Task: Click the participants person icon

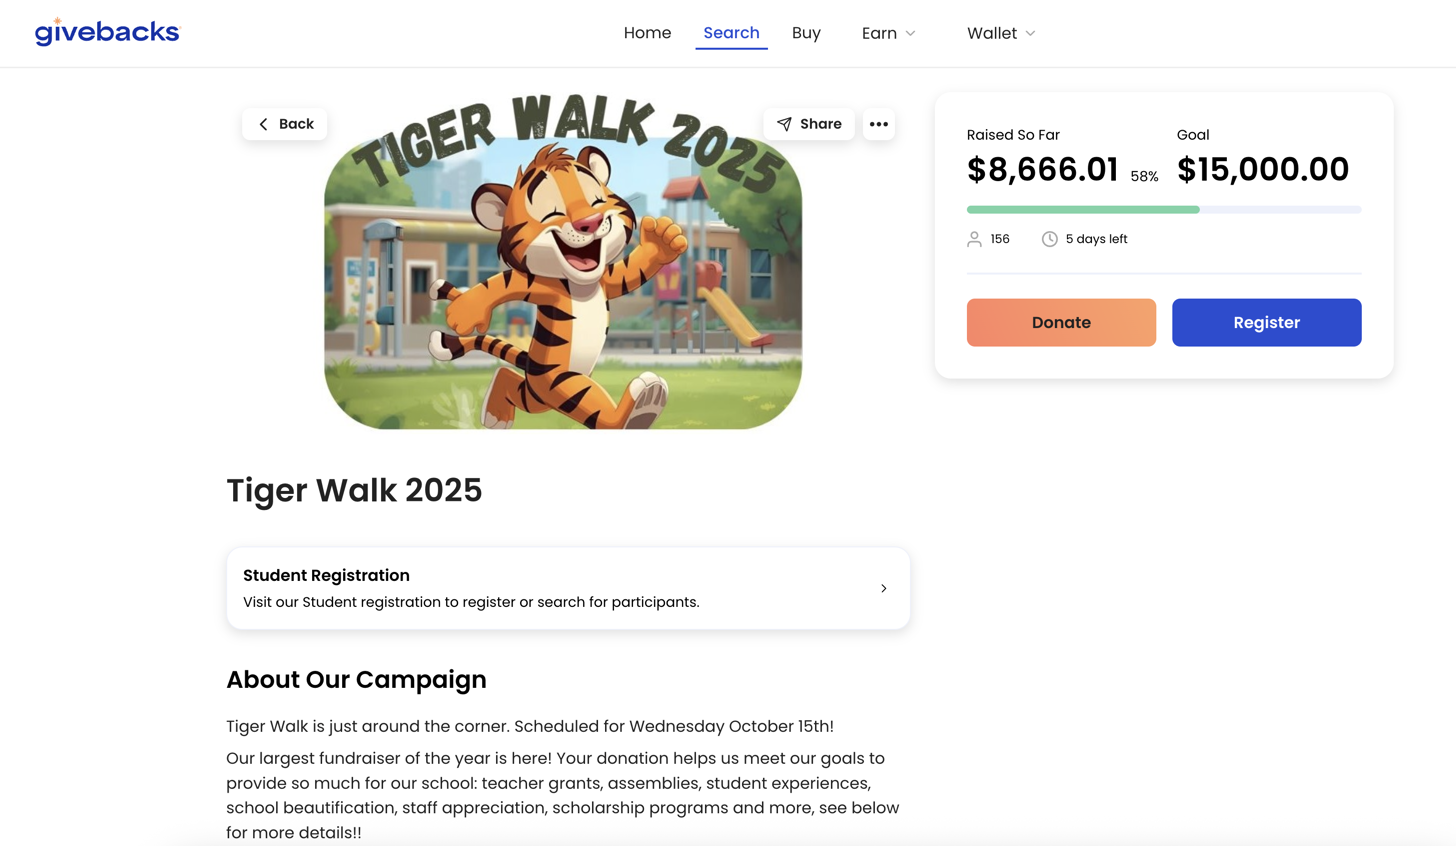Action: [x=974, y=239]
